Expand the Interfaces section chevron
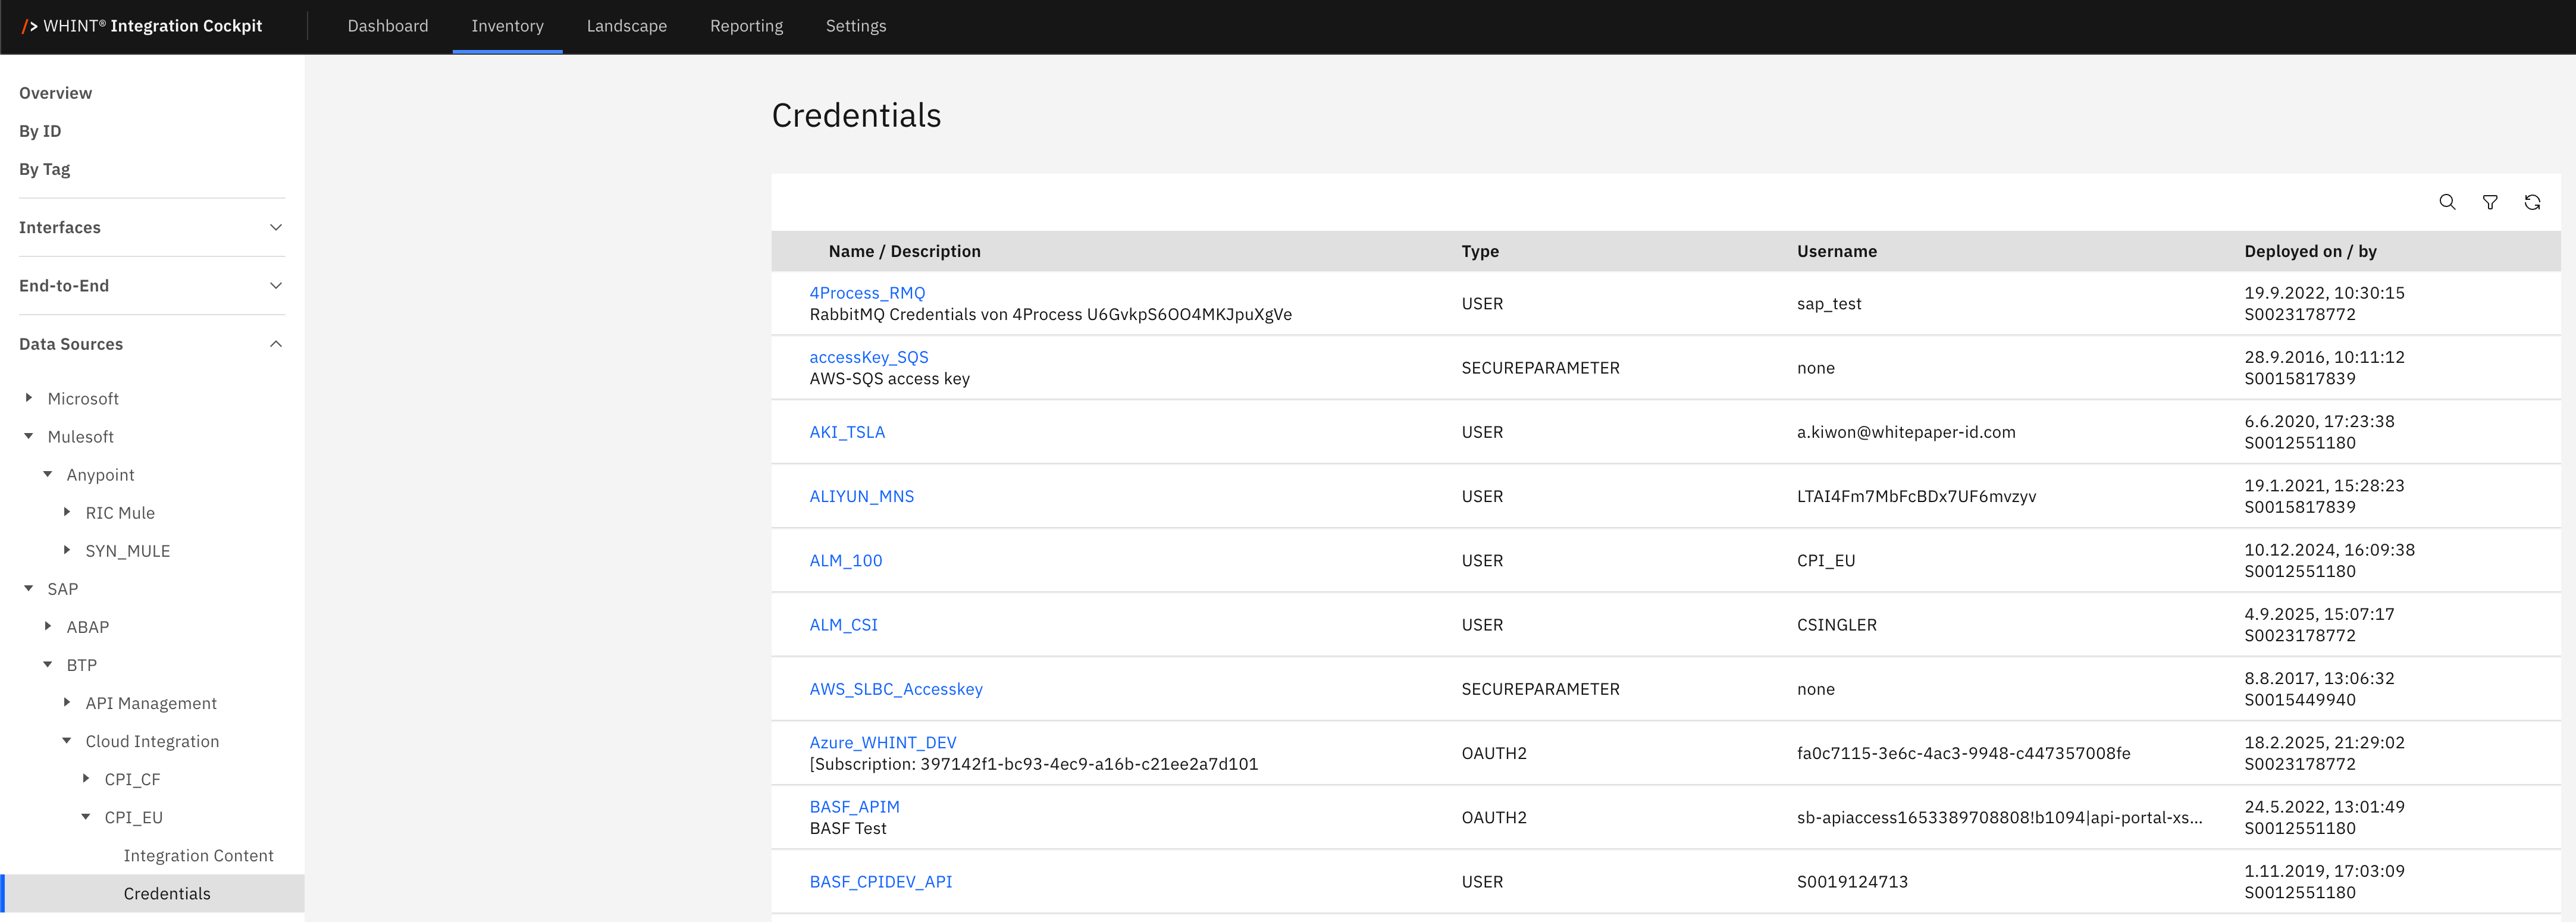The height and width of the screenshot is (922, 2576). [276, 228]
